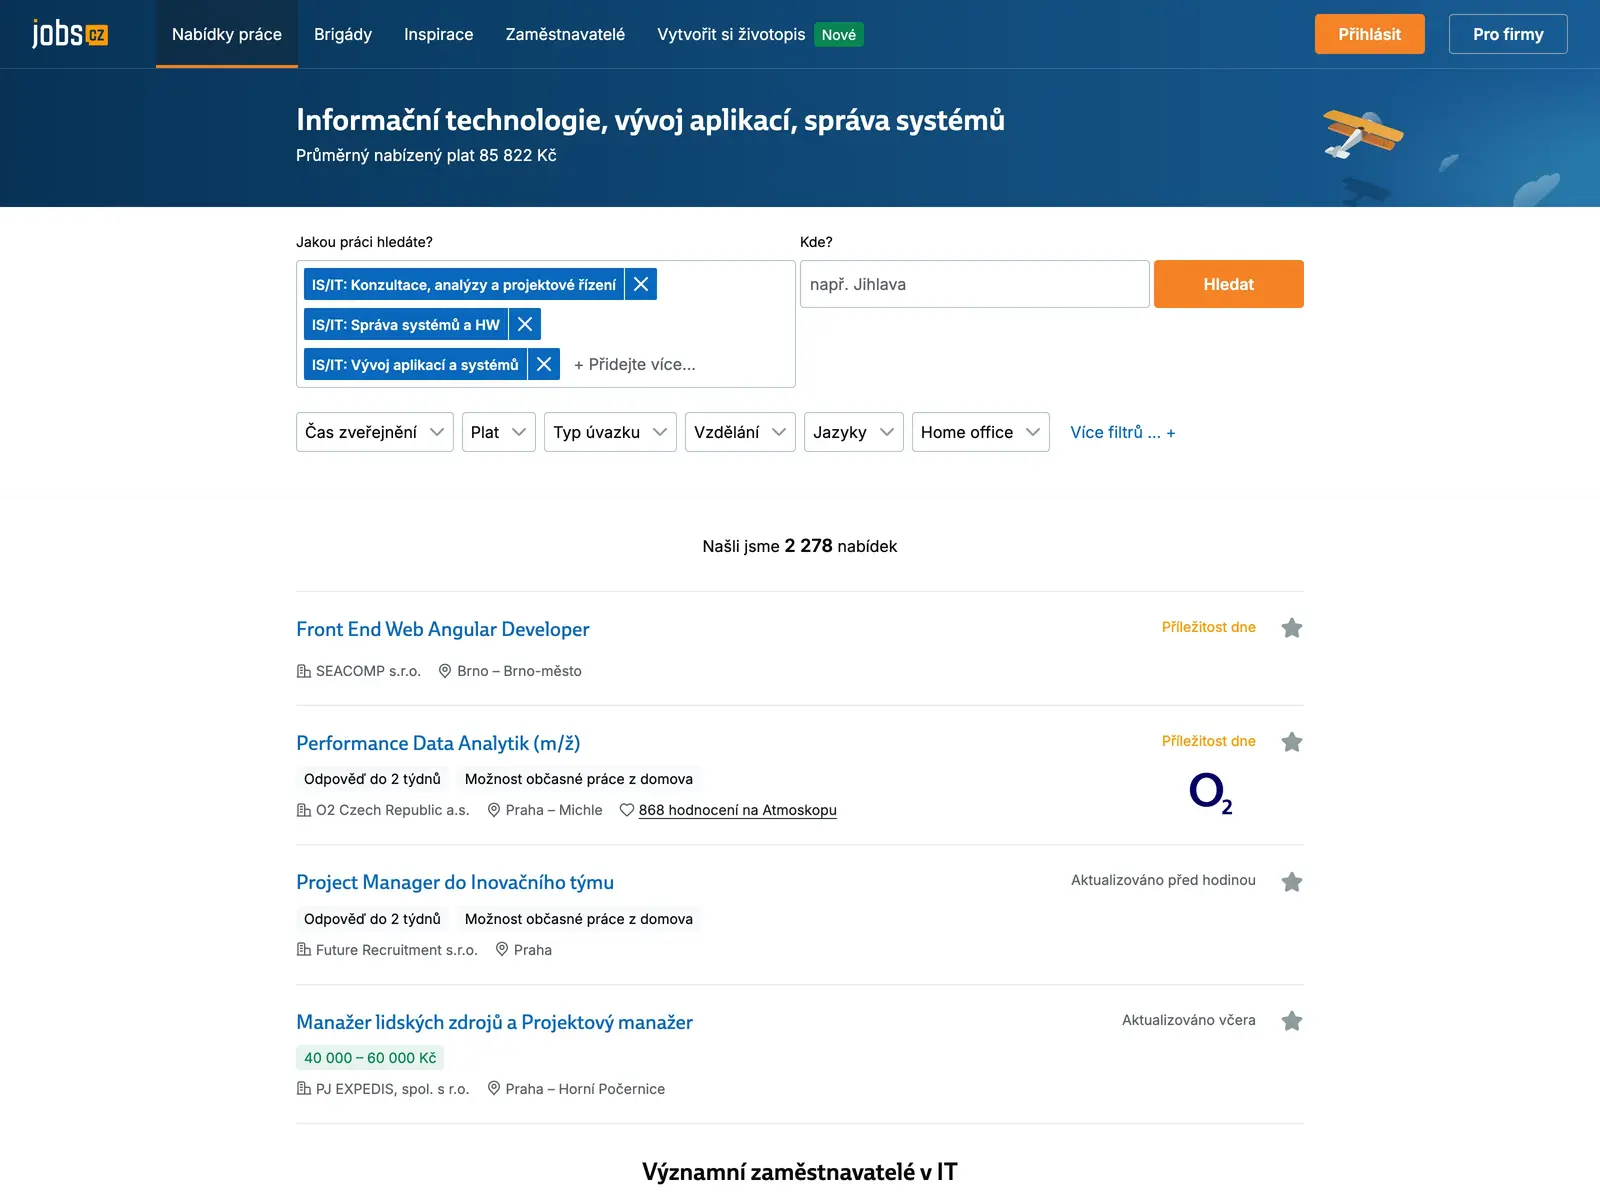This screenshot has height=1200, width=1600.
Task: Open the Zaměstnavatelé menu item
Action: (x=565, y=34)
